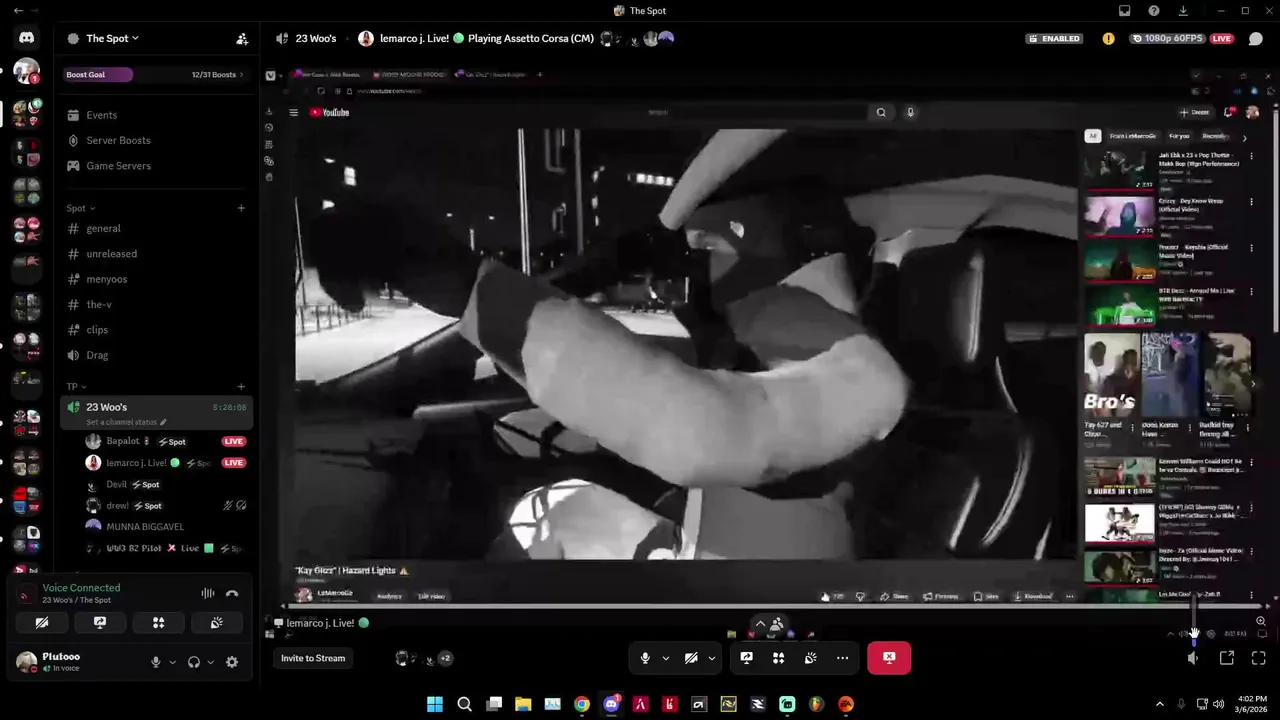Viewport: 1280px width, 720px height.
Task: Start an activity from the control bar
Action: tap(778, 658)
